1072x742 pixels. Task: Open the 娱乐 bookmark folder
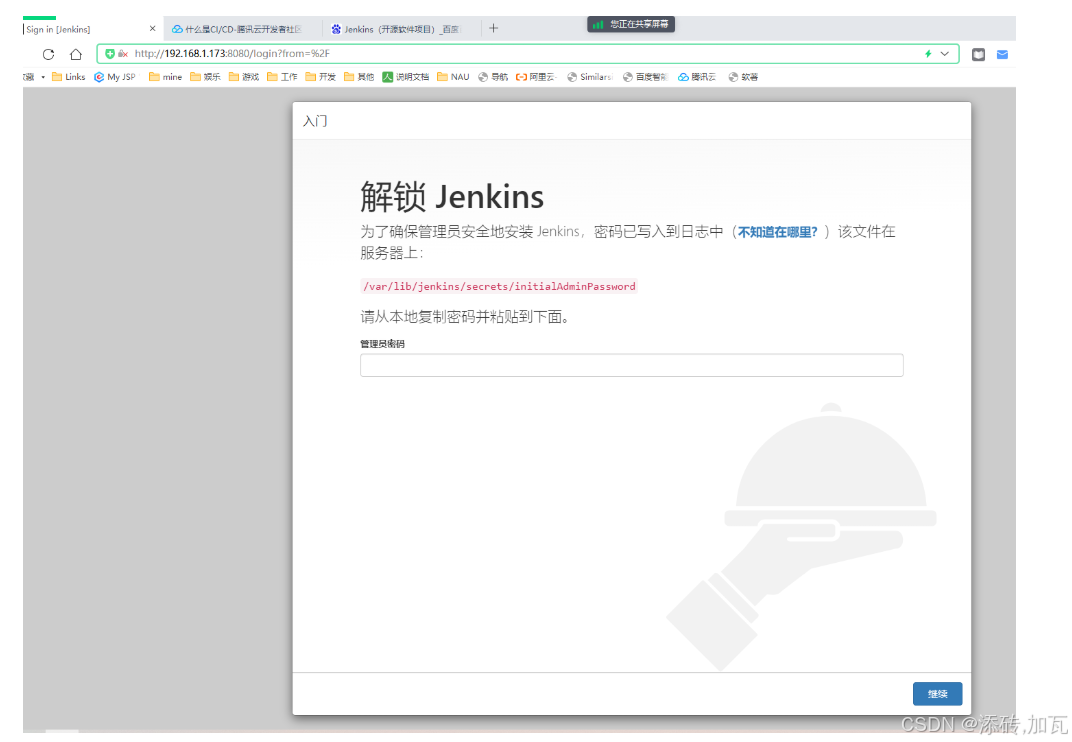205,77
